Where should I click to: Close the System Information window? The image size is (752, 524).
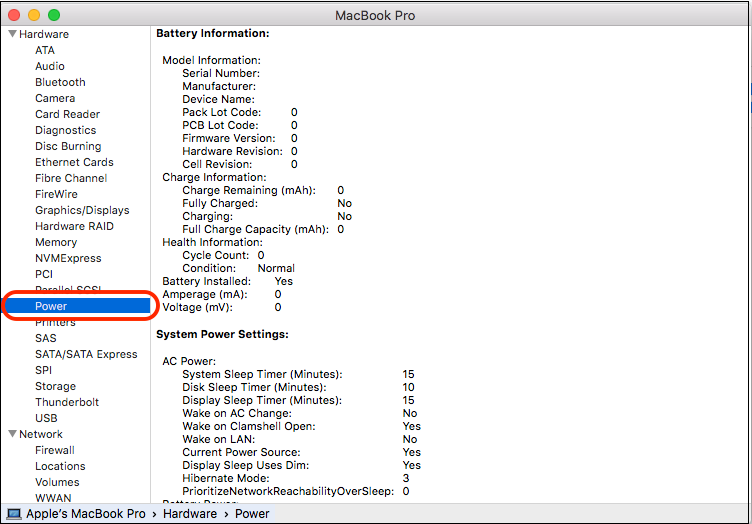(14, 15)
